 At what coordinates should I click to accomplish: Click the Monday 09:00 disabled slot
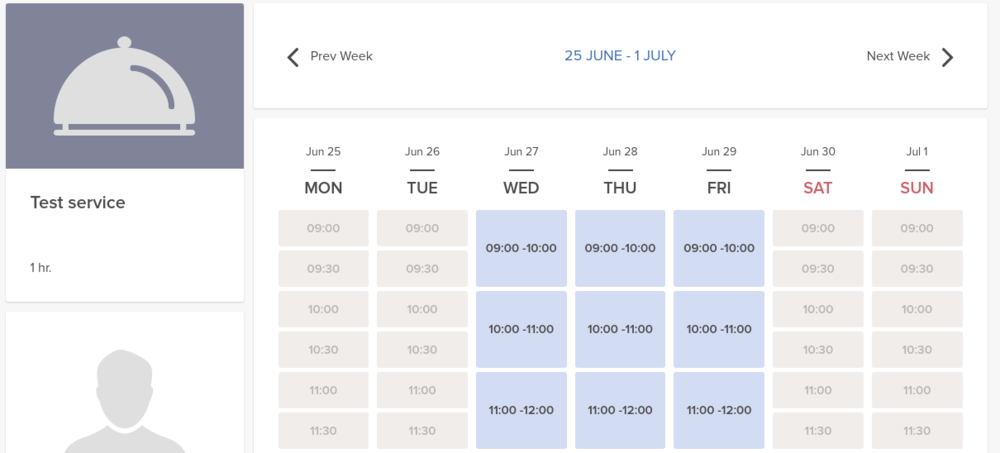point(323,228)
